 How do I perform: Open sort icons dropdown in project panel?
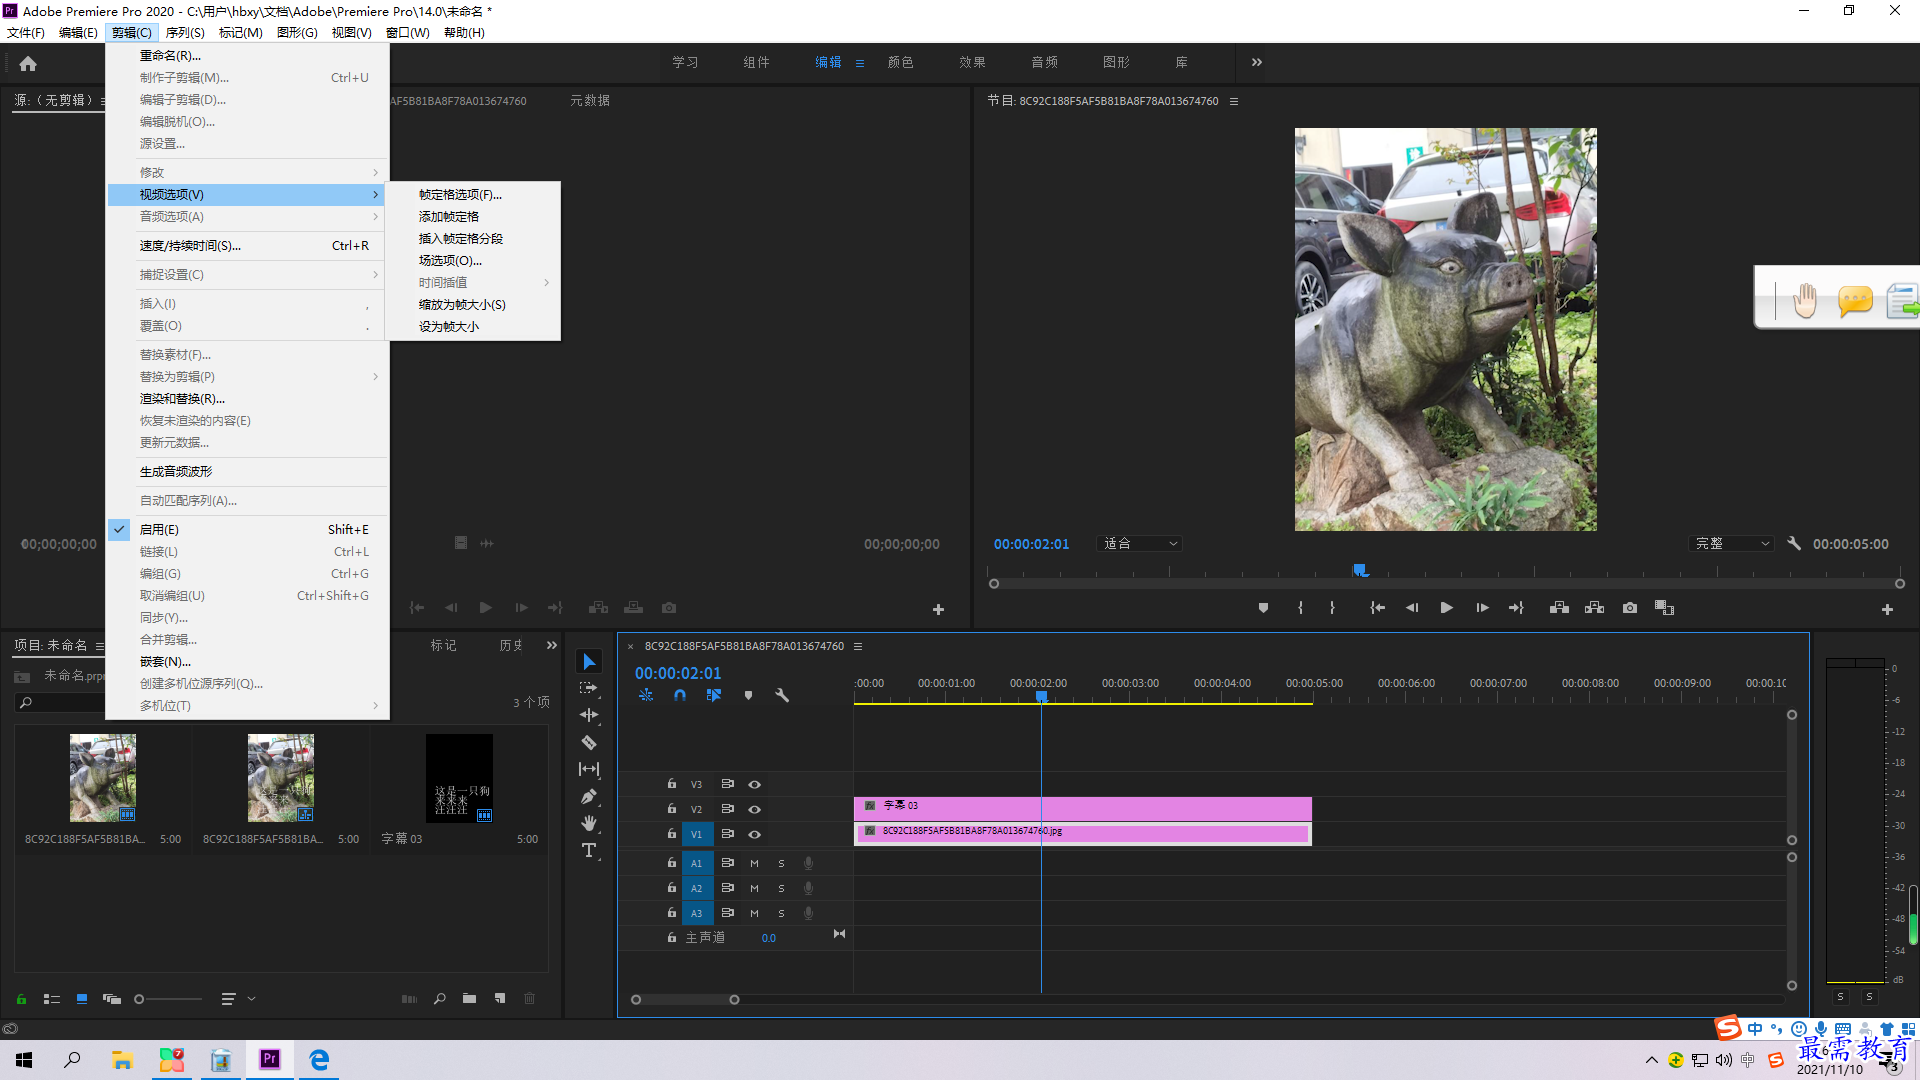click(x=237, y=999)
